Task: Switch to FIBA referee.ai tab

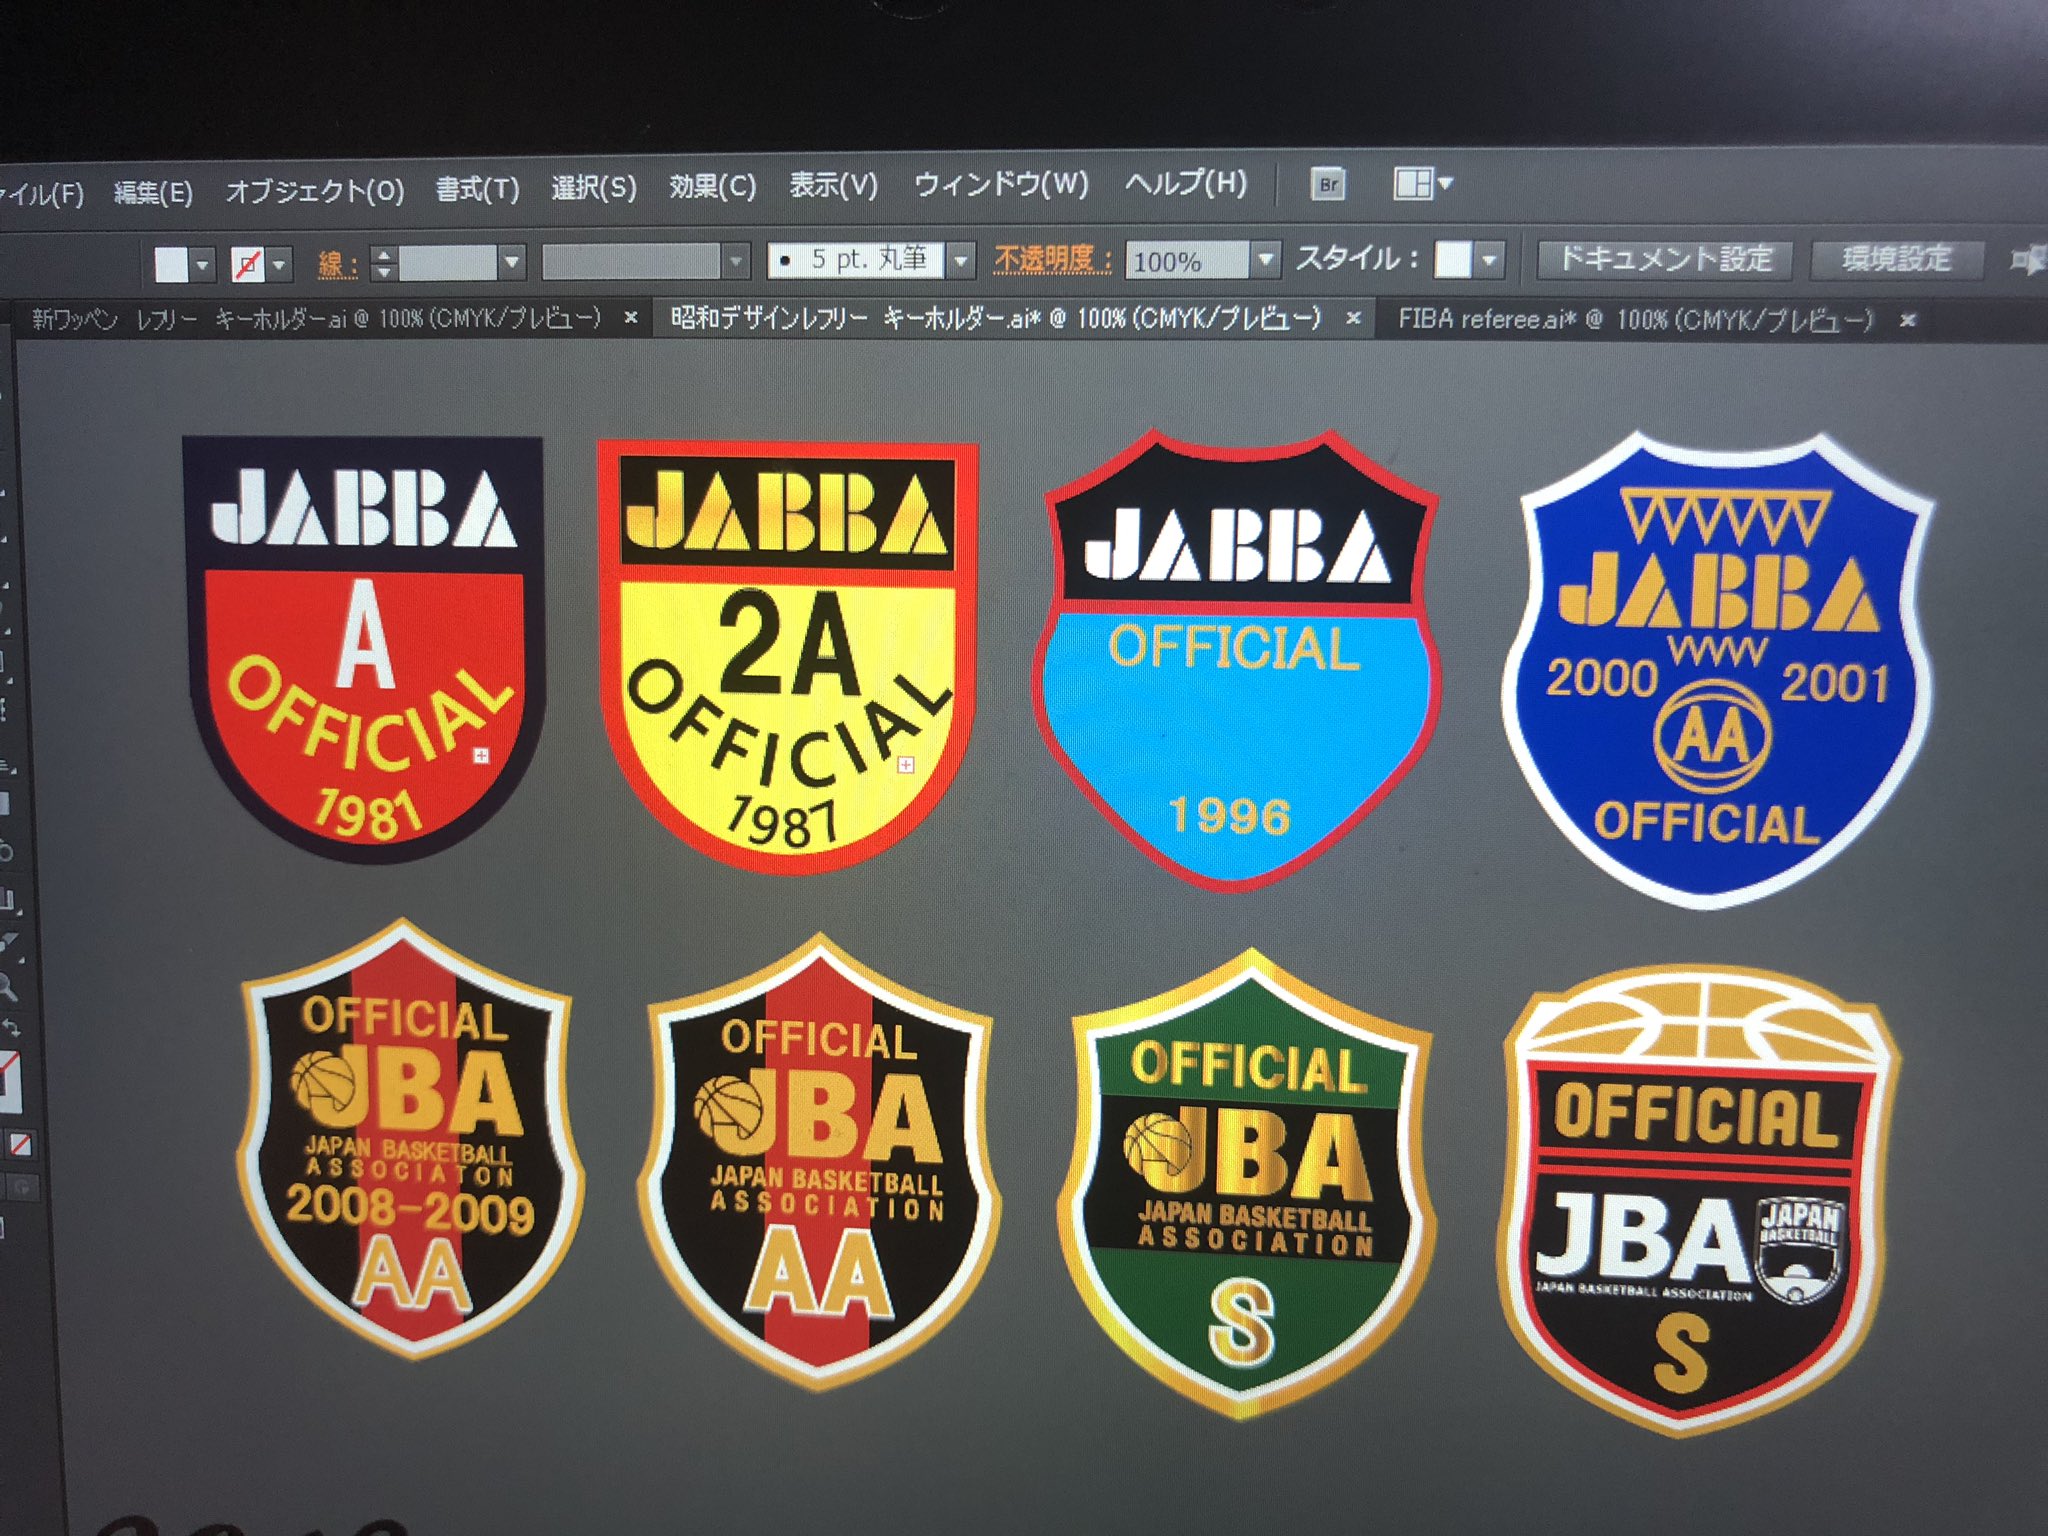Action: pos(1635,320)
